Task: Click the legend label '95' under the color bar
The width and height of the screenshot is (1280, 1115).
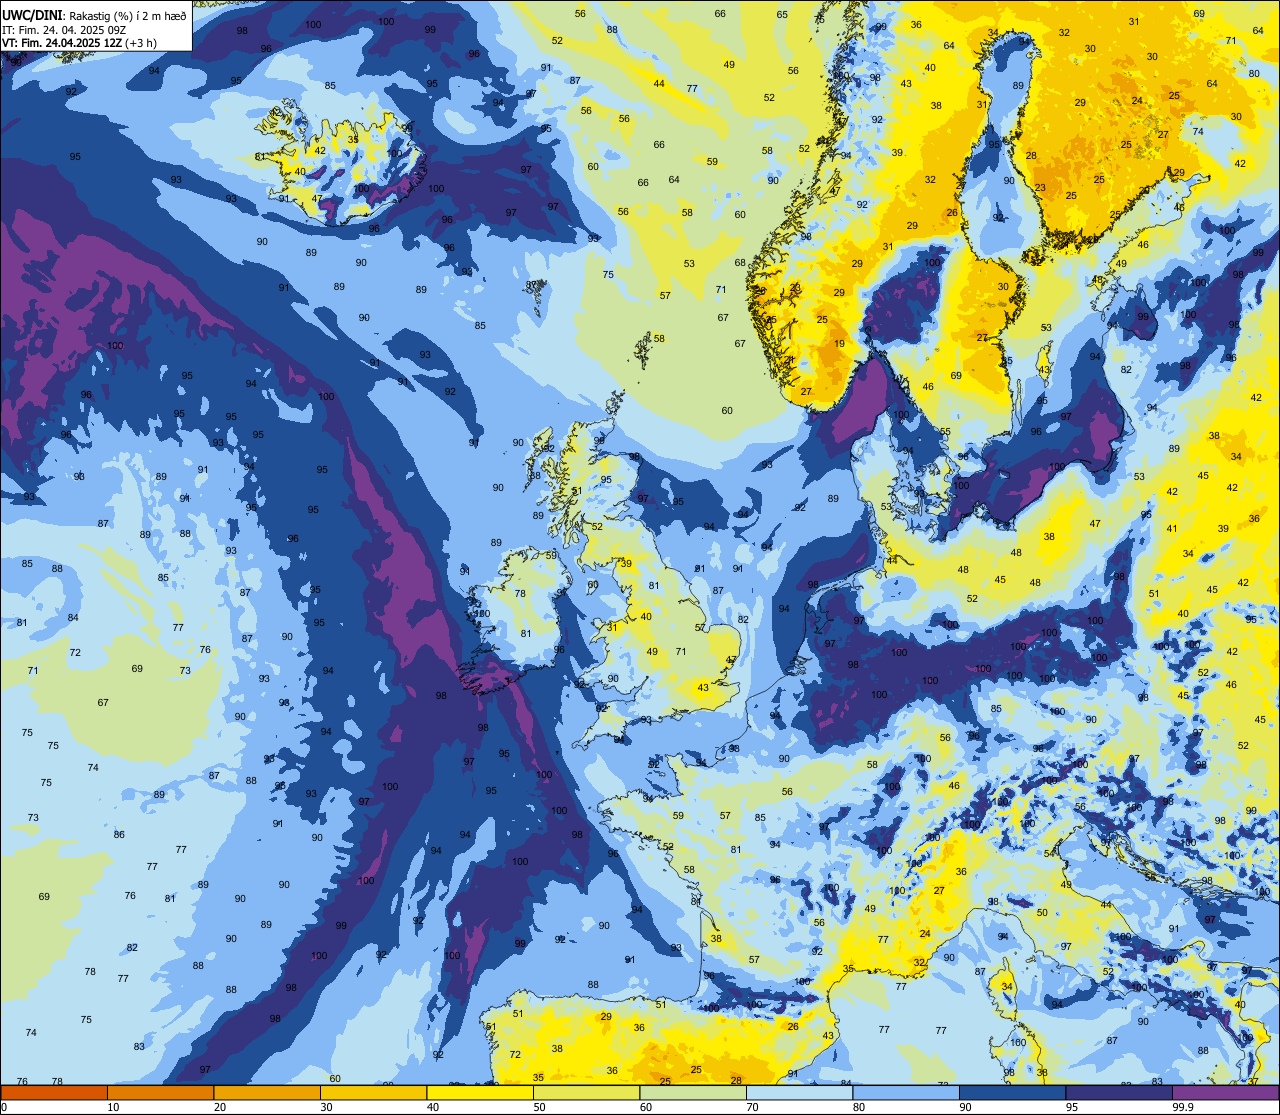Action: tap(1072, 1107)
